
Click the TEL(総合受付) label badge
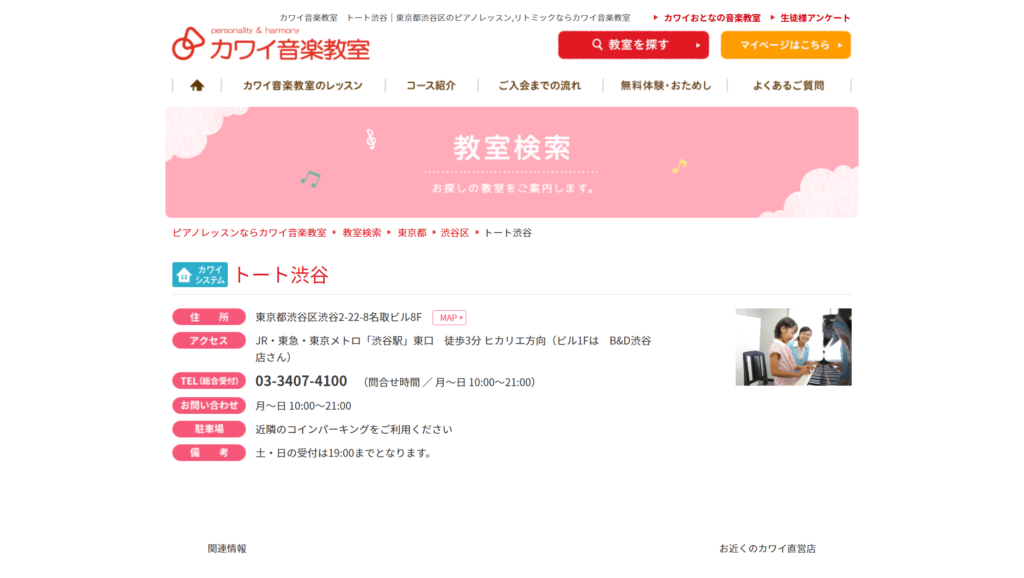(209, 381)
